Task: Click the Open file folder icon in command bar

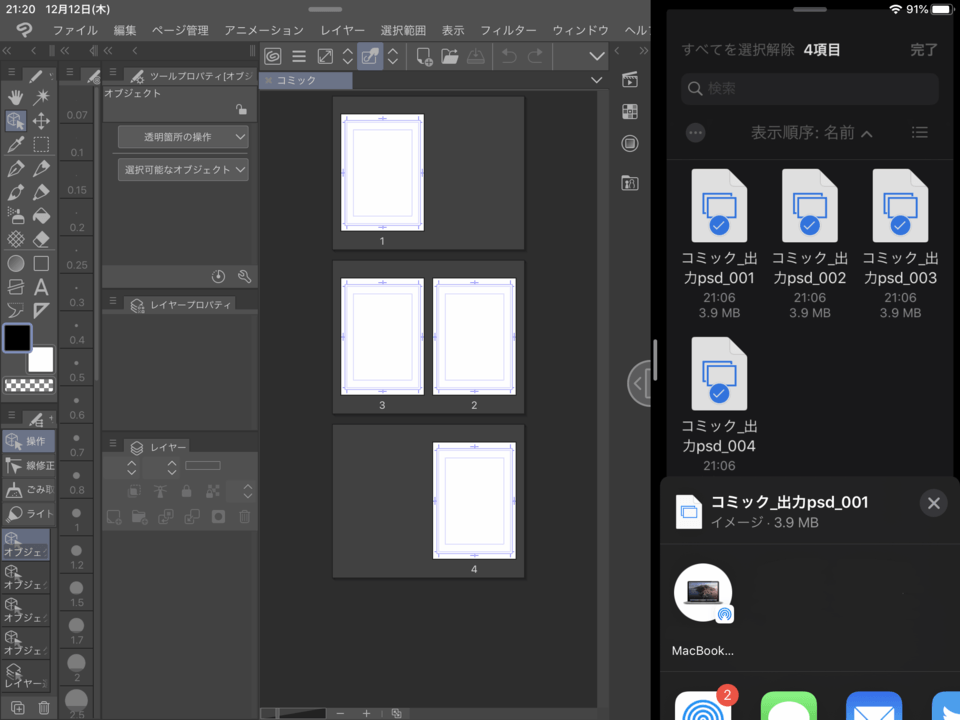Action: (450, 56)
